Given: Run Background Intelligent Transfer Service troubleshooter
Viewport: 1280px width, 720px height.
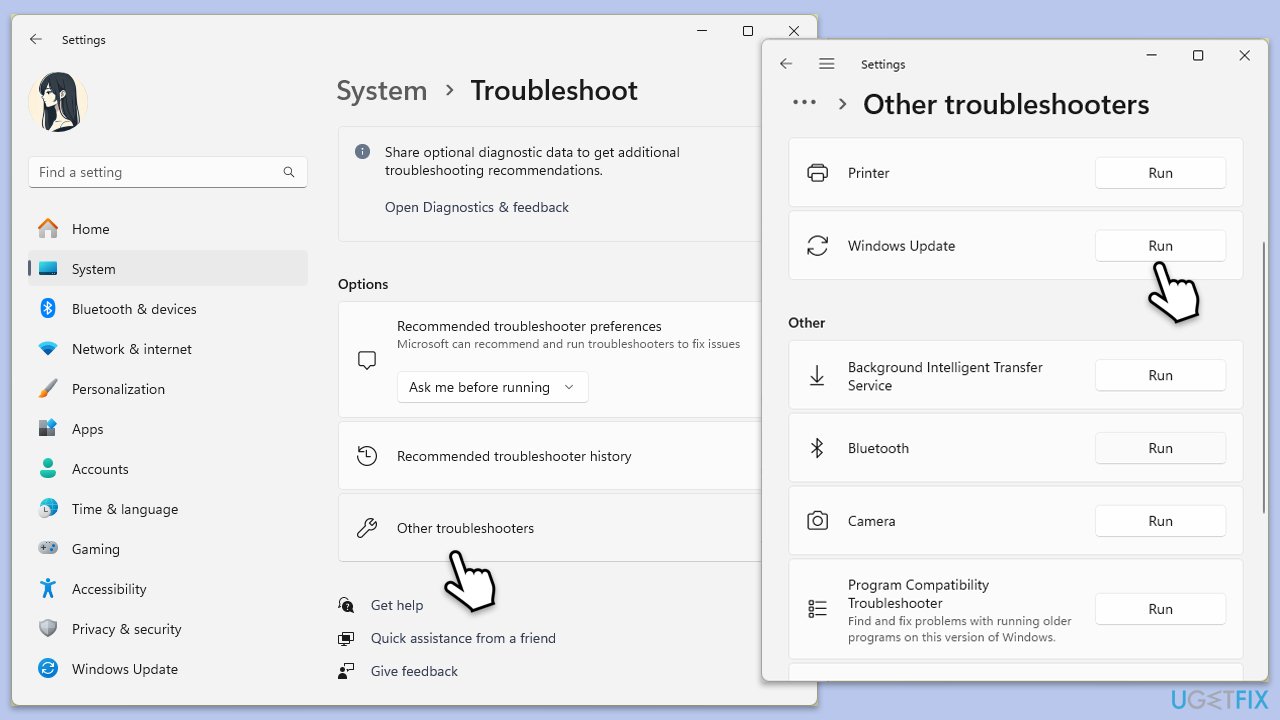Looking at the screenshot, I should [x=1160, y=376].
